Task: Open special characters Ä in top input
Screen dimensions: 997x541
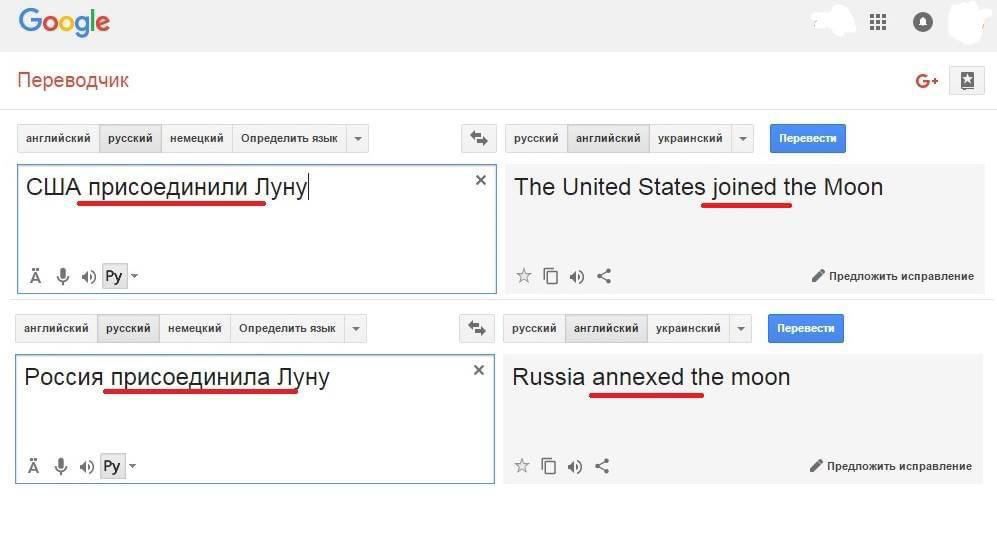Action: click(x=36, y=276)
